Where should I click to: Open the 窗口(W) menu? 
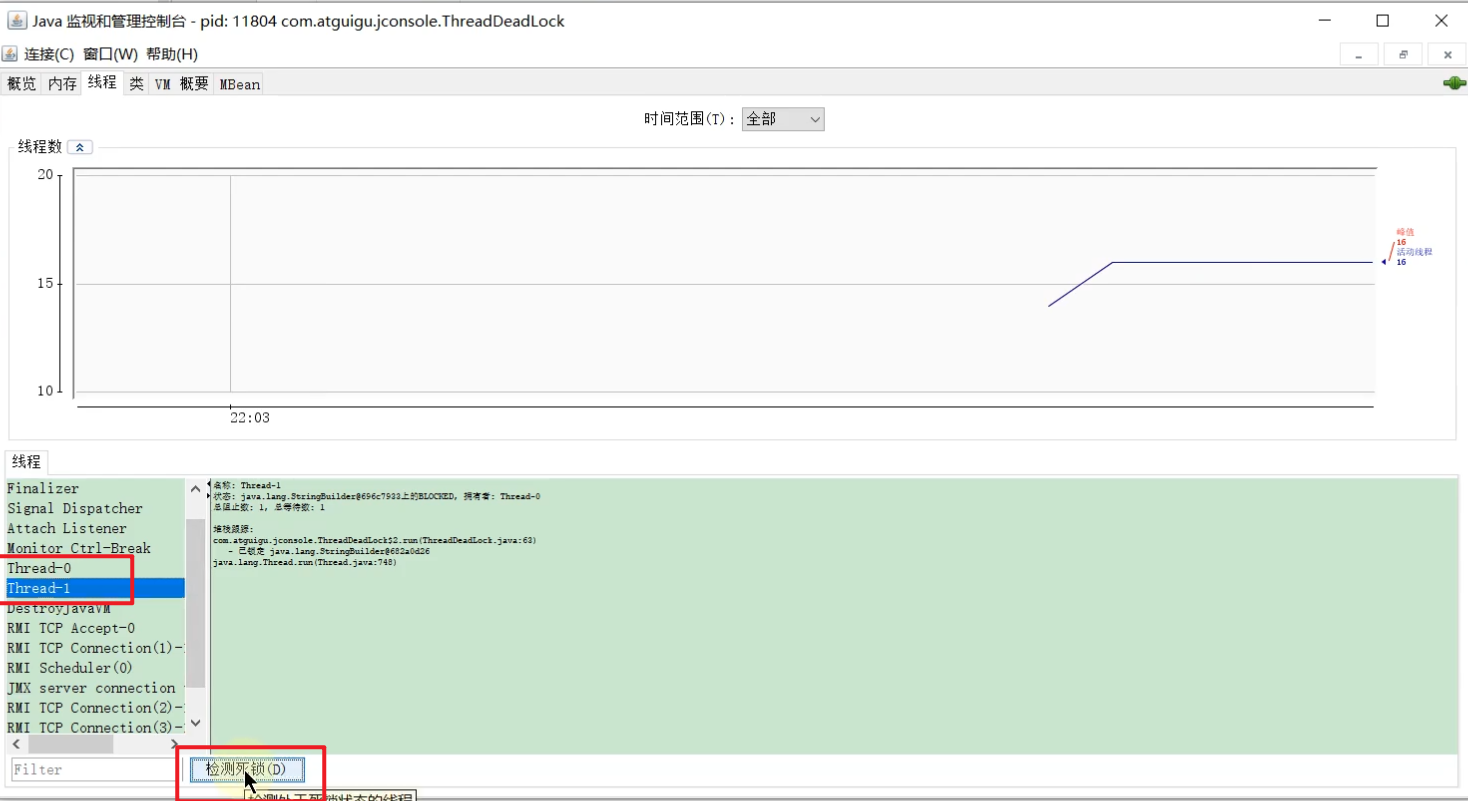111,54
